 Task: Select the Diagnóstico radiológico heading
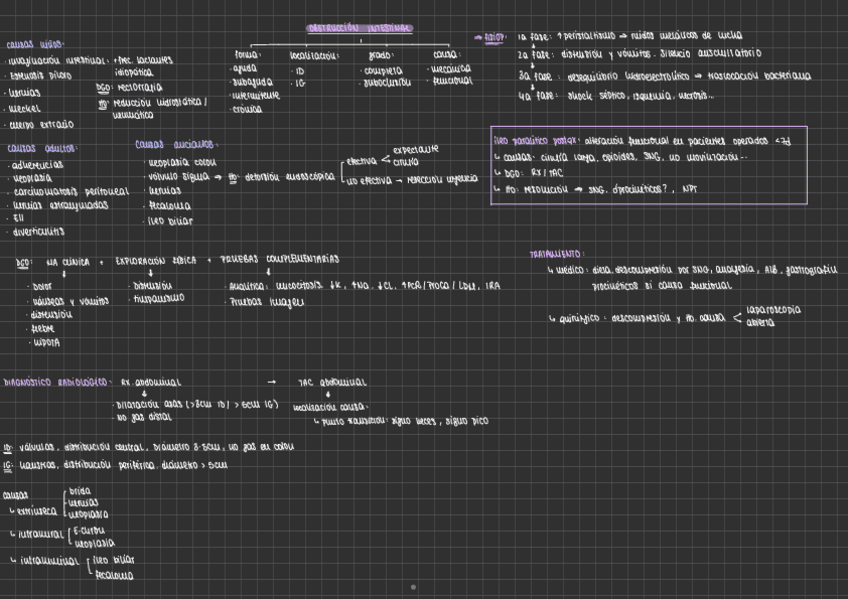56,382
